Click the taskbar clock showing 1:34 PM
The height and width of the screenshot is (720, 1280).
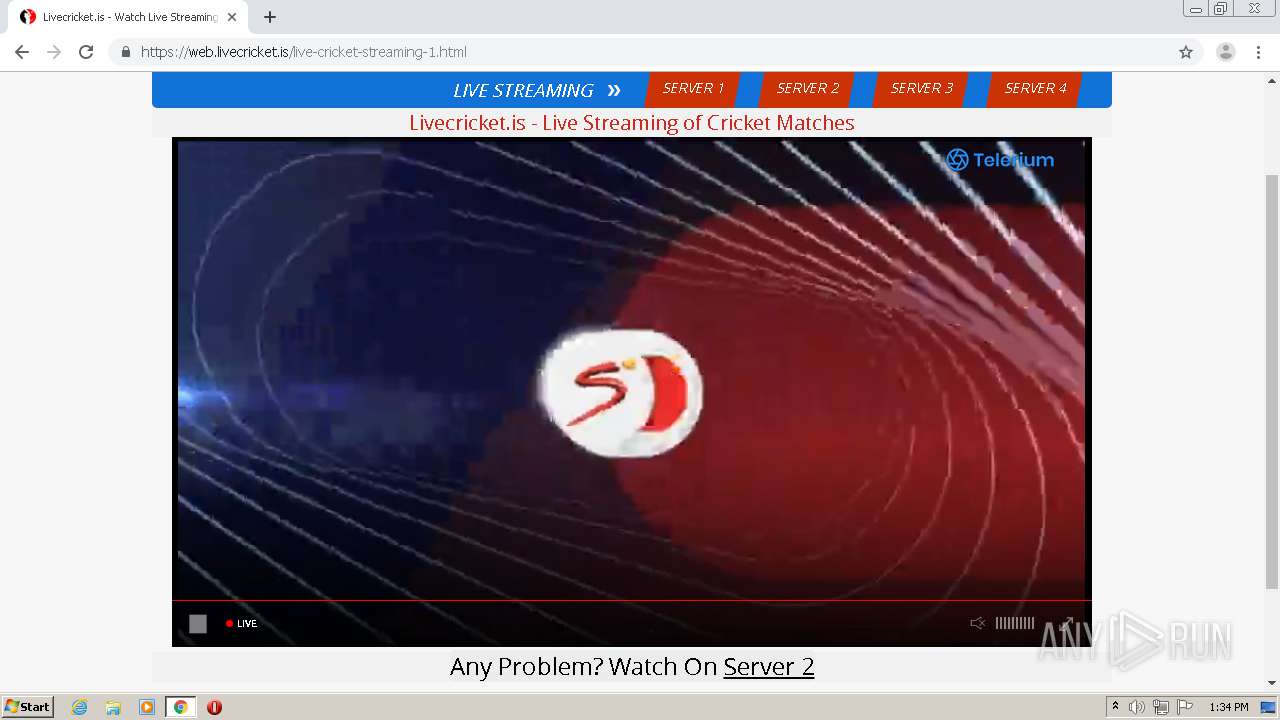(x=1229, y=707)
